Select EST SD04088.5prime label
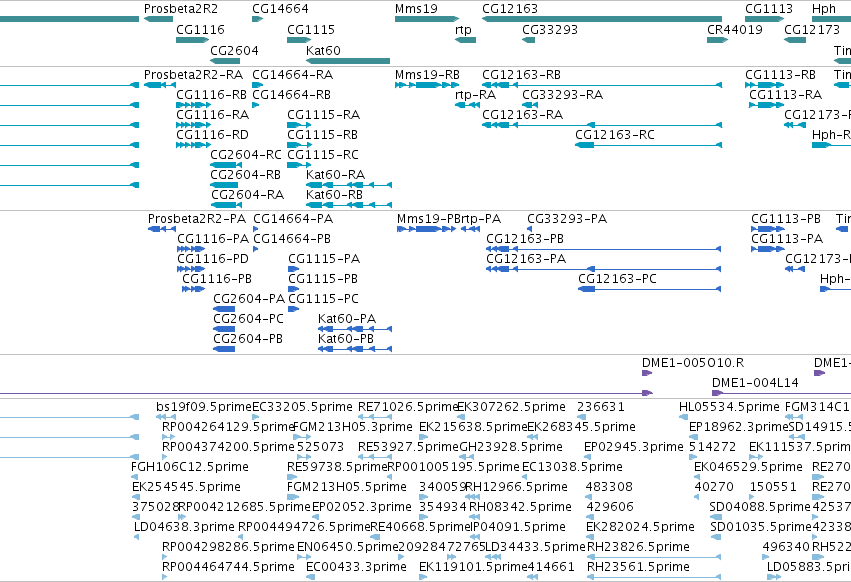851x582 pixels. [x=760, y=507]
